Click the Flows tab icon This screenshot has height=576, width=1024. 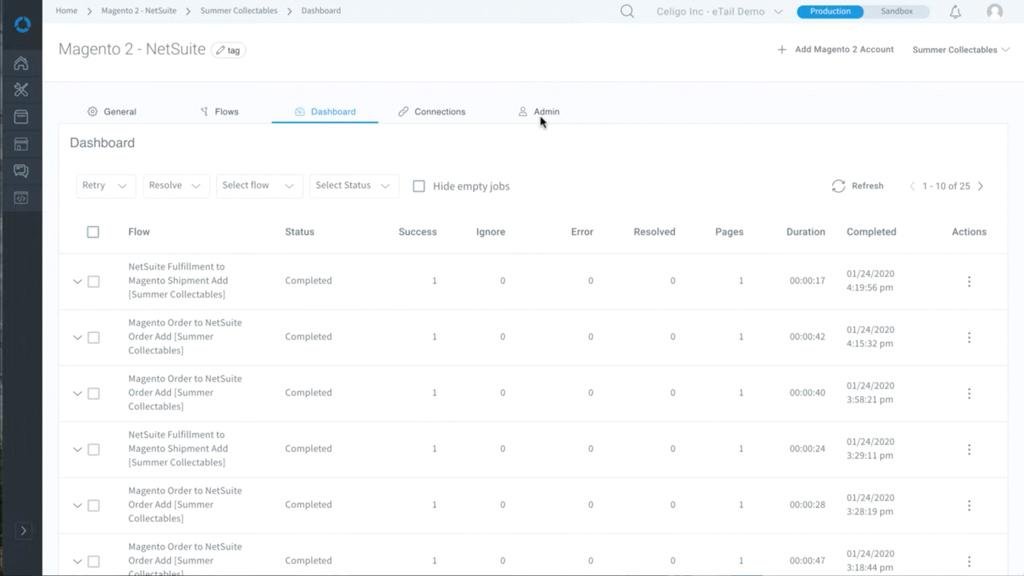(204, 112)
